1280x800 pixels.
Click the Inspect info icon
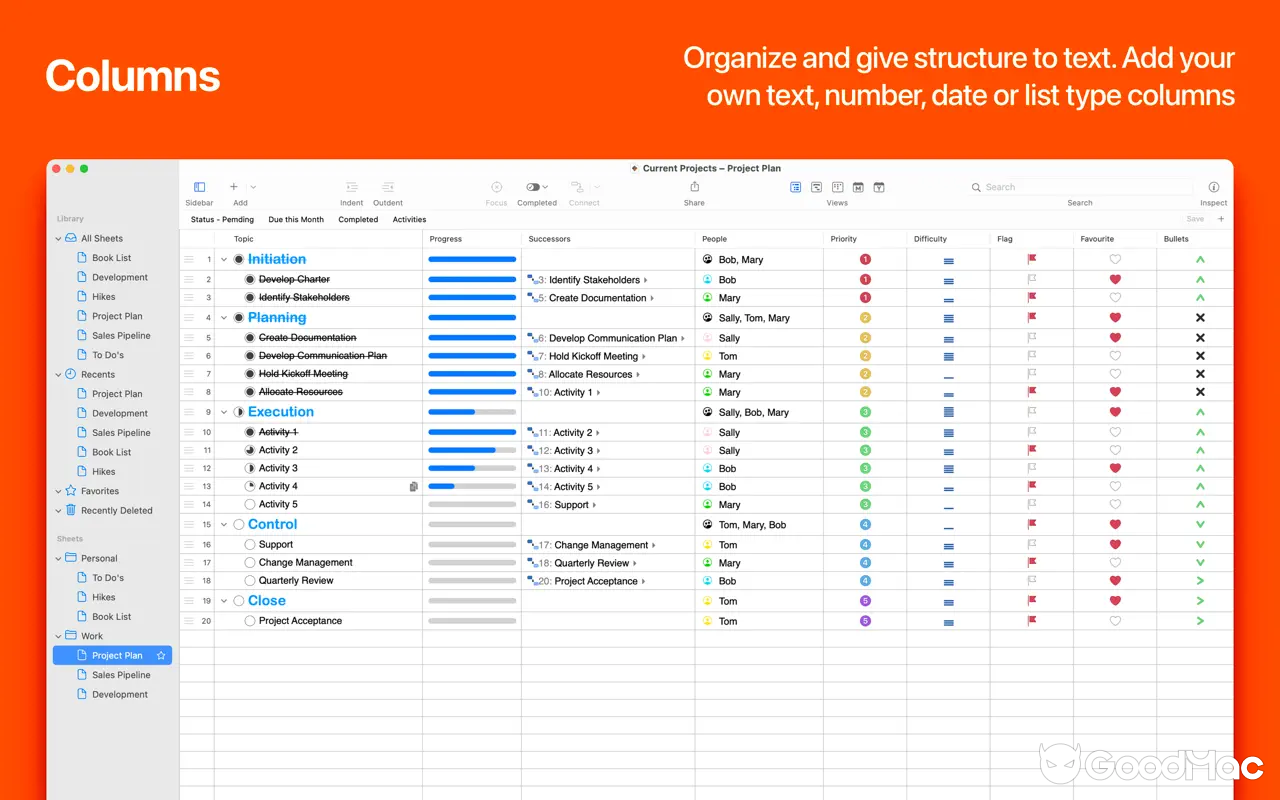1213,187
